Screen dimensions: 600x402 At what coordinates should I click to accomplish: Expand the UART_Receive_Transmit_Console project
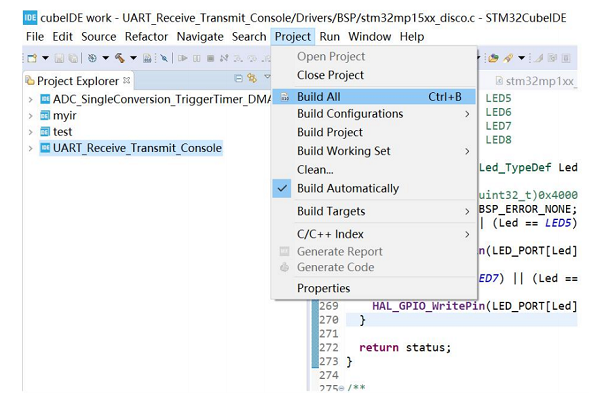(x=31, y=148)
